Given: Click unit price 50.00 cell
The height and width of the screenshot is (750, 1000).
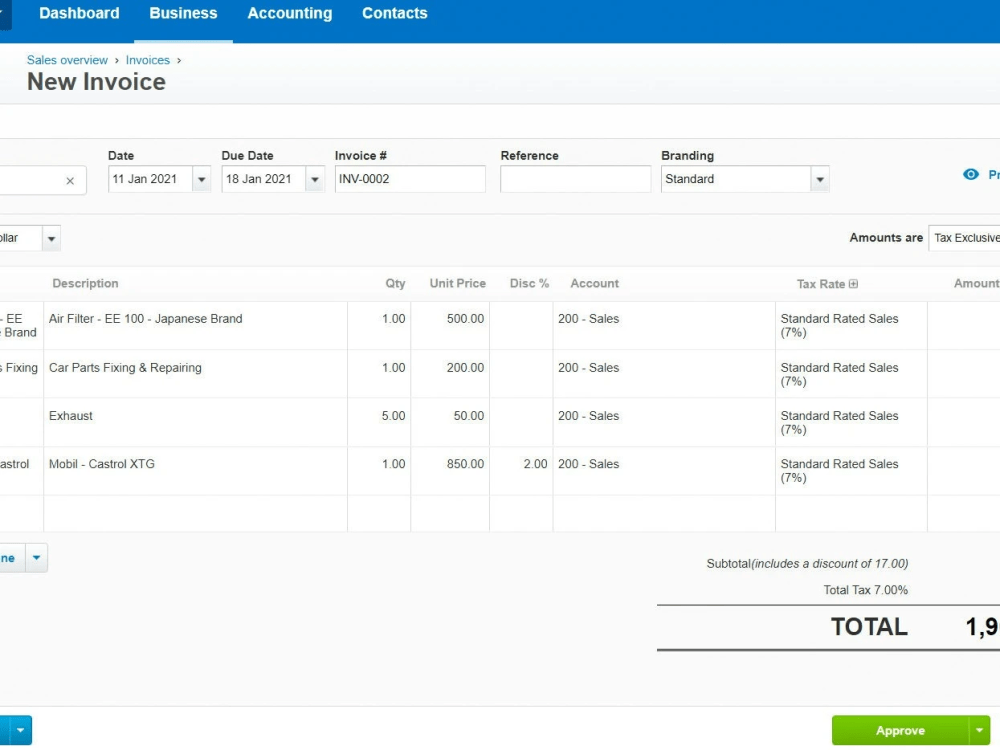Looking at the screenshot, I should point(450,422).
